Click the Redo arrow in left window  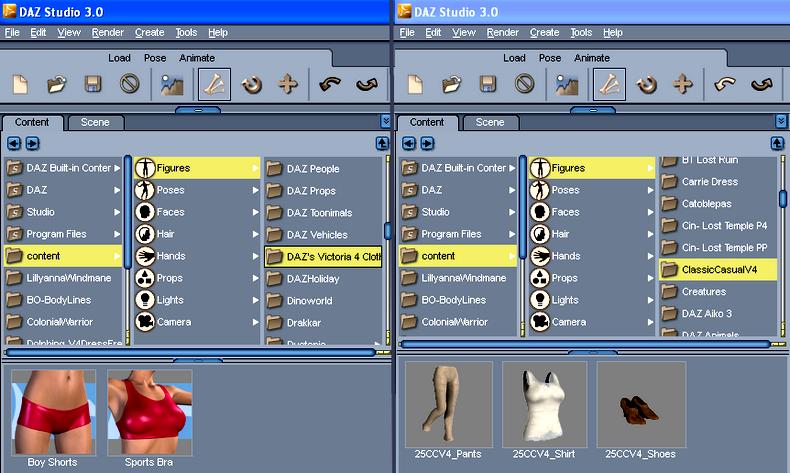(367, 84)
